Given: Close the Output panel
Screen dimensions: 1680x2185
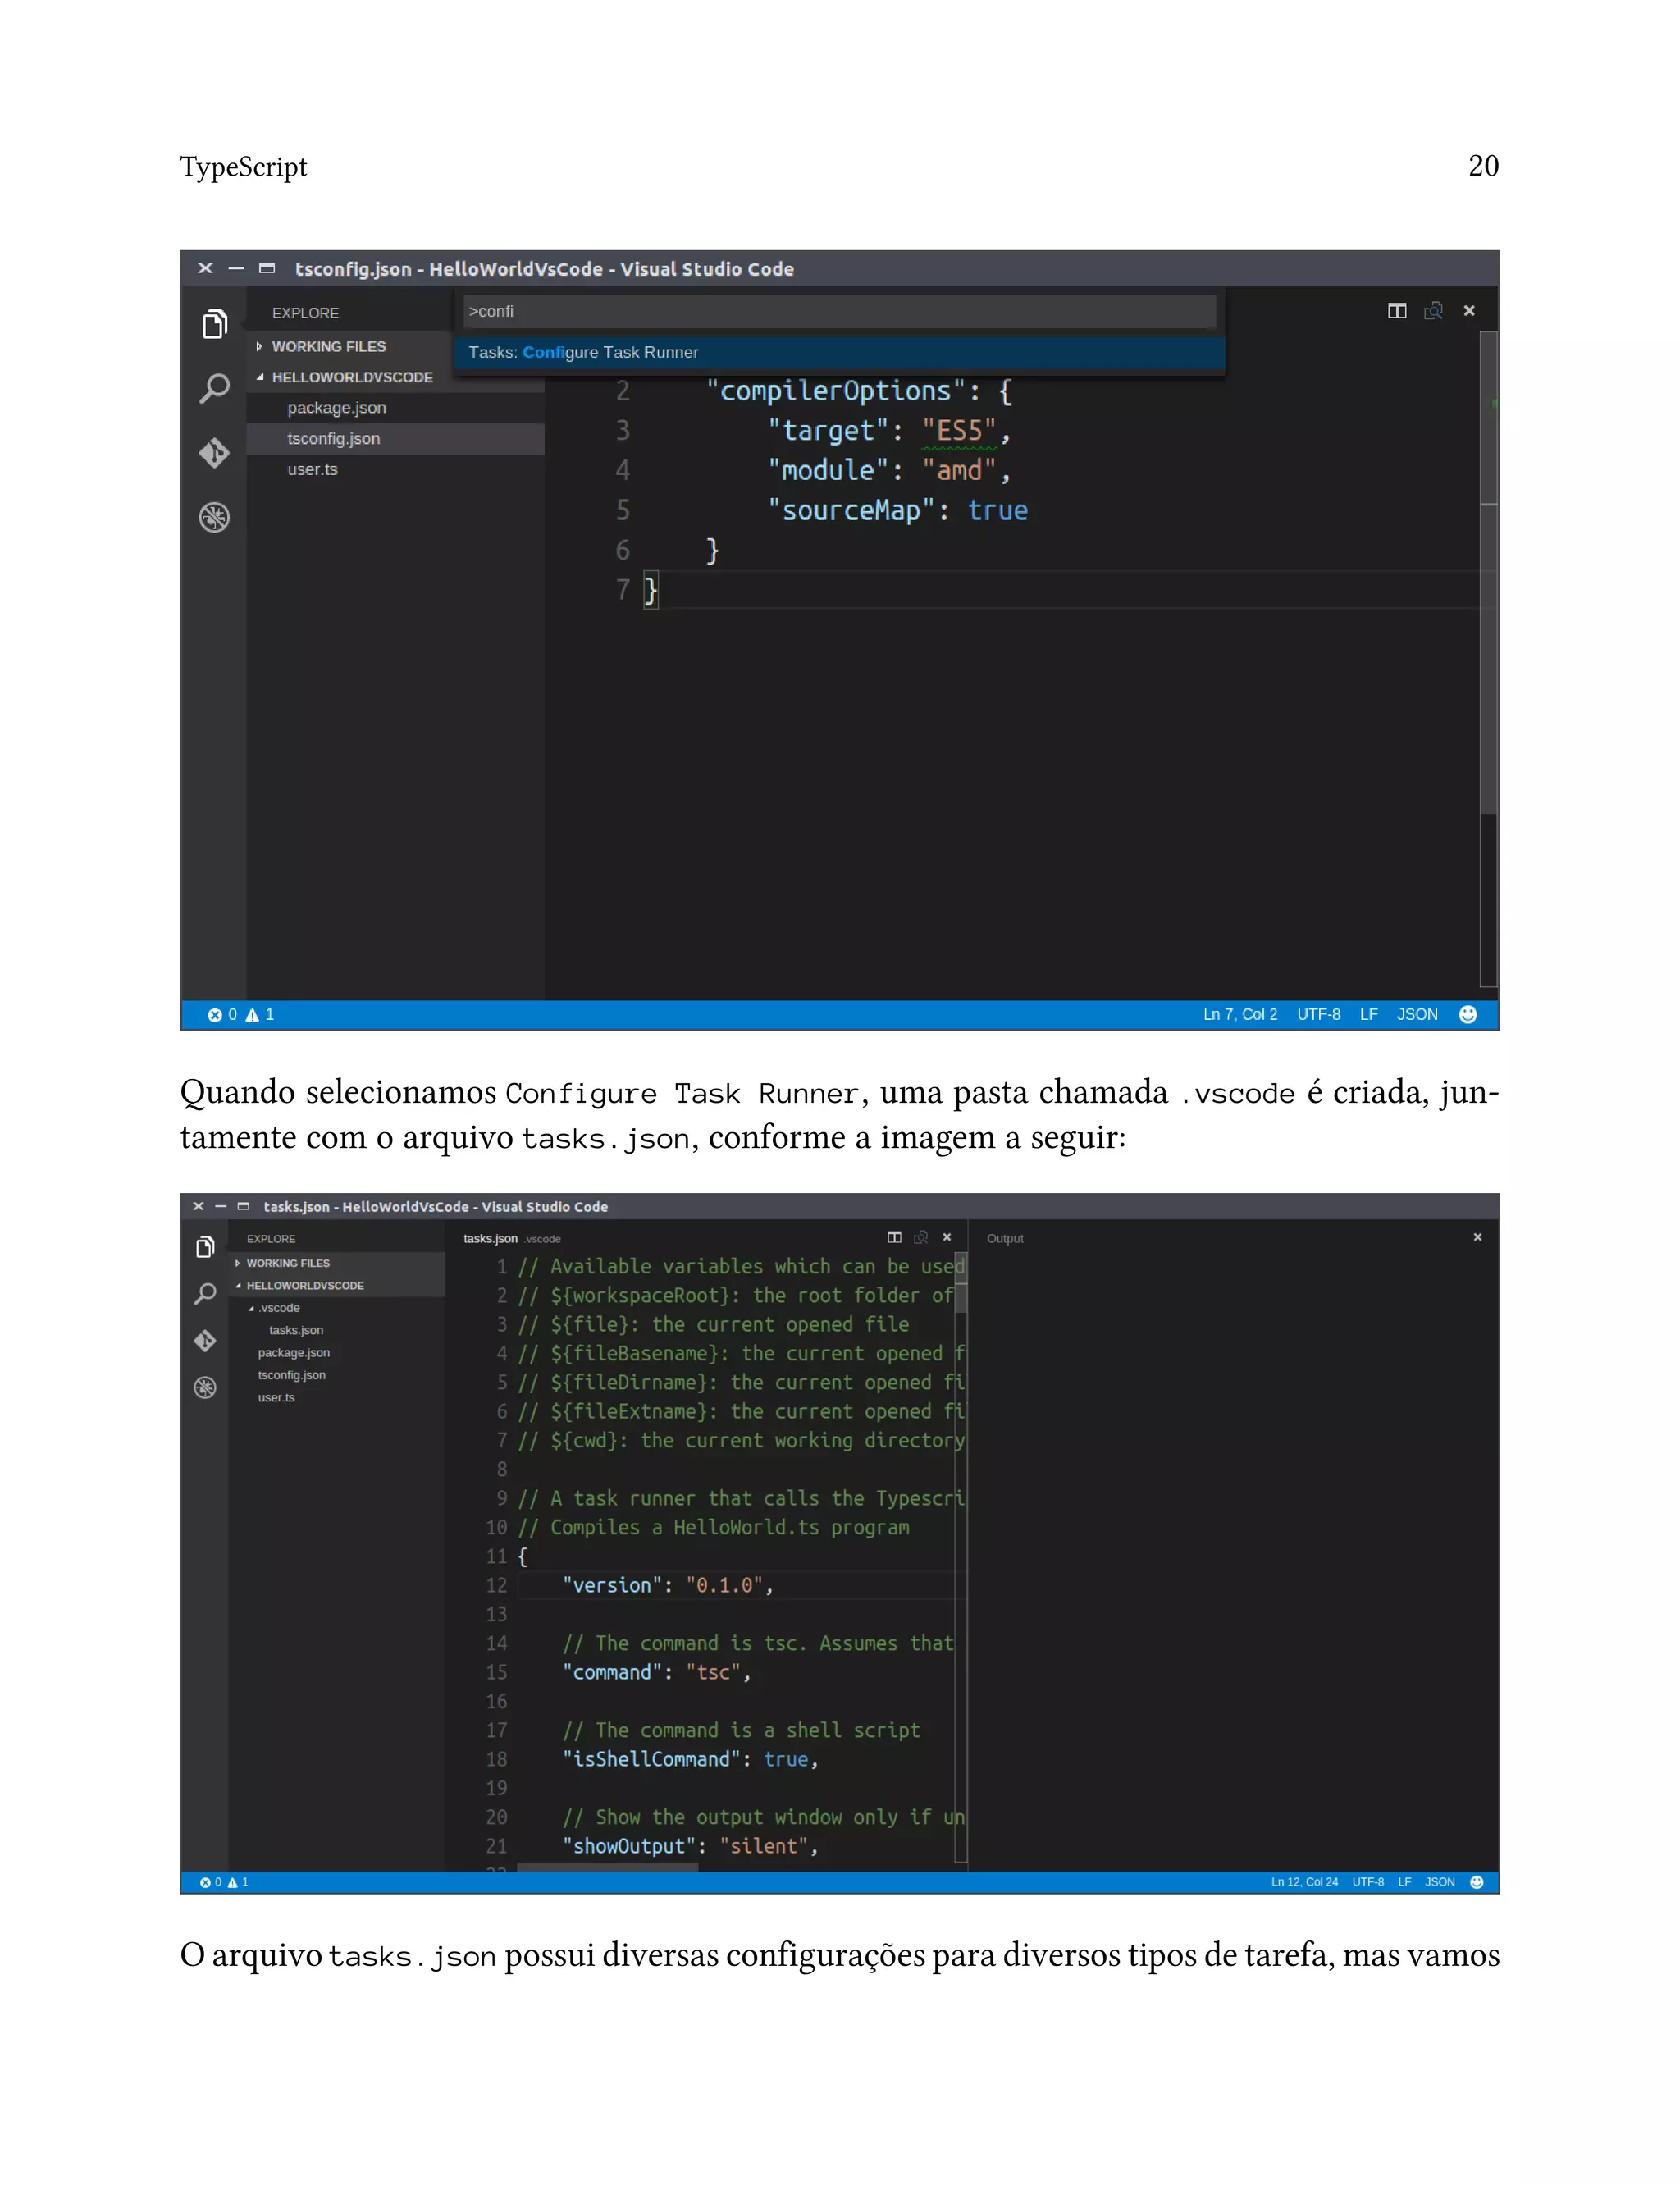Looking at the screenshot, I should [x=1477, y=1237].
